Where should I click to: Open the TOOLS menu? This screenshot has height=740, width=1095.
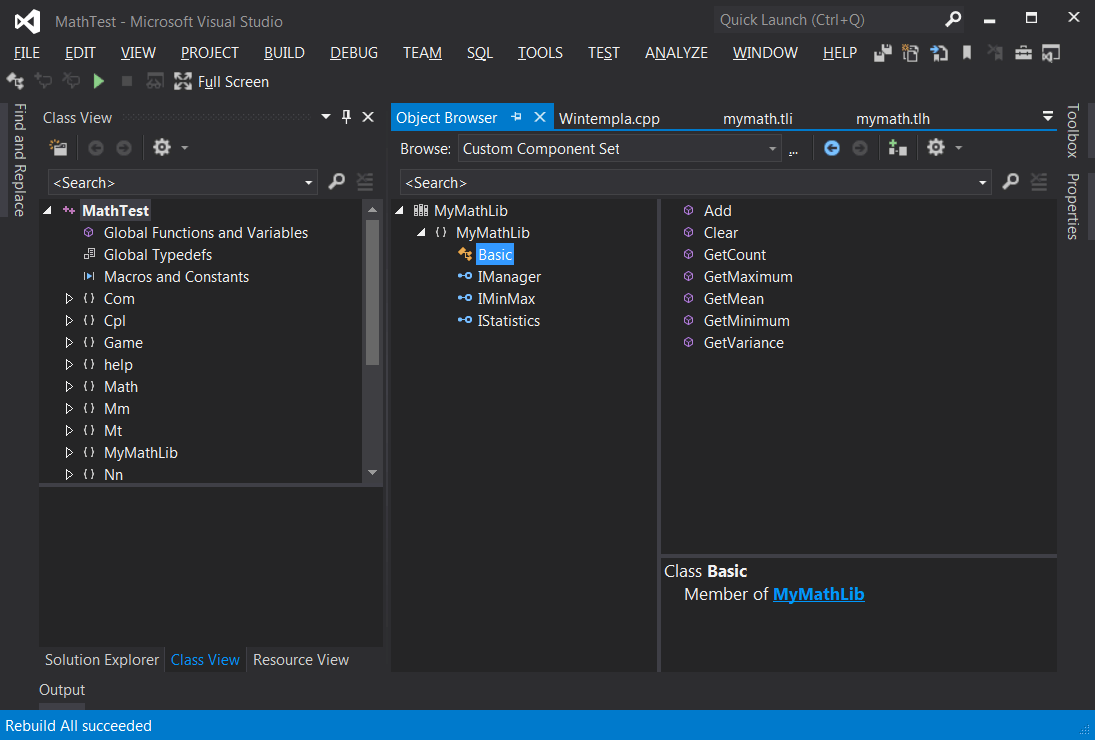point(540,52)
